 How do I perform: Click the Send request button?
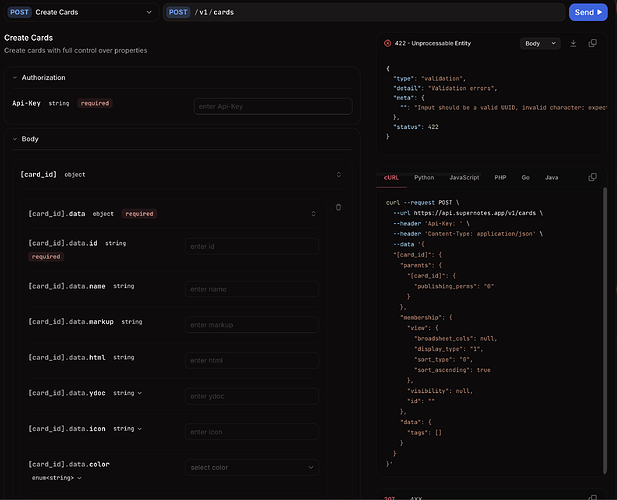click(x=588, y=12)
